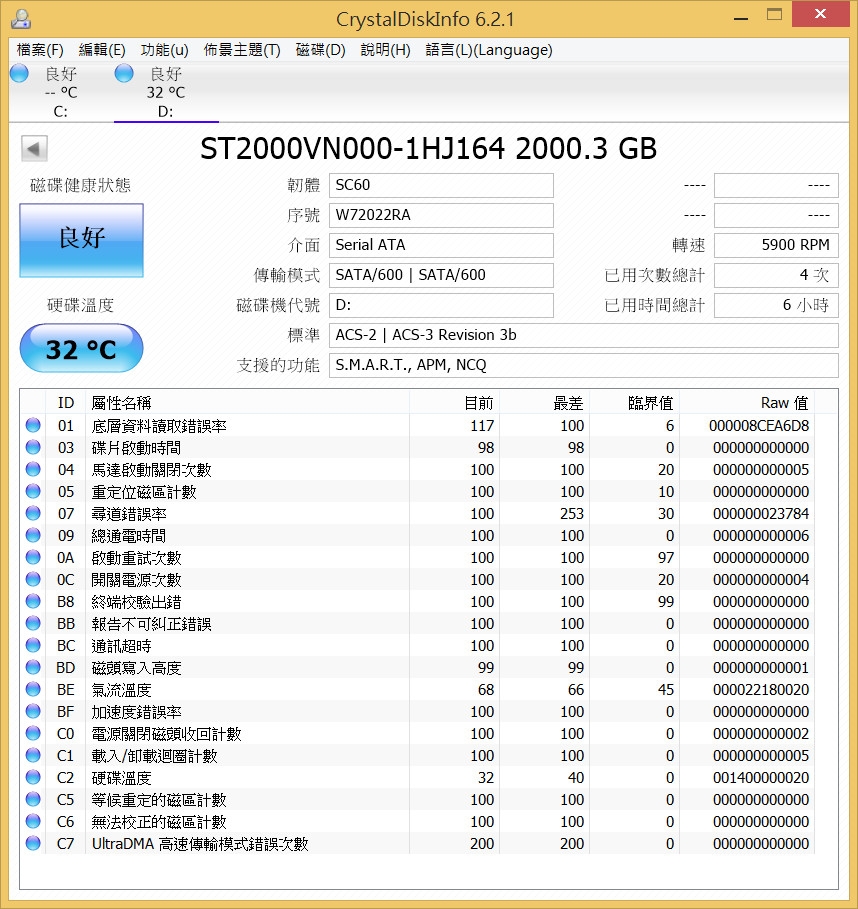Open the 檔案(F) menu
The image size is (858, 909).
pos(40,50)
